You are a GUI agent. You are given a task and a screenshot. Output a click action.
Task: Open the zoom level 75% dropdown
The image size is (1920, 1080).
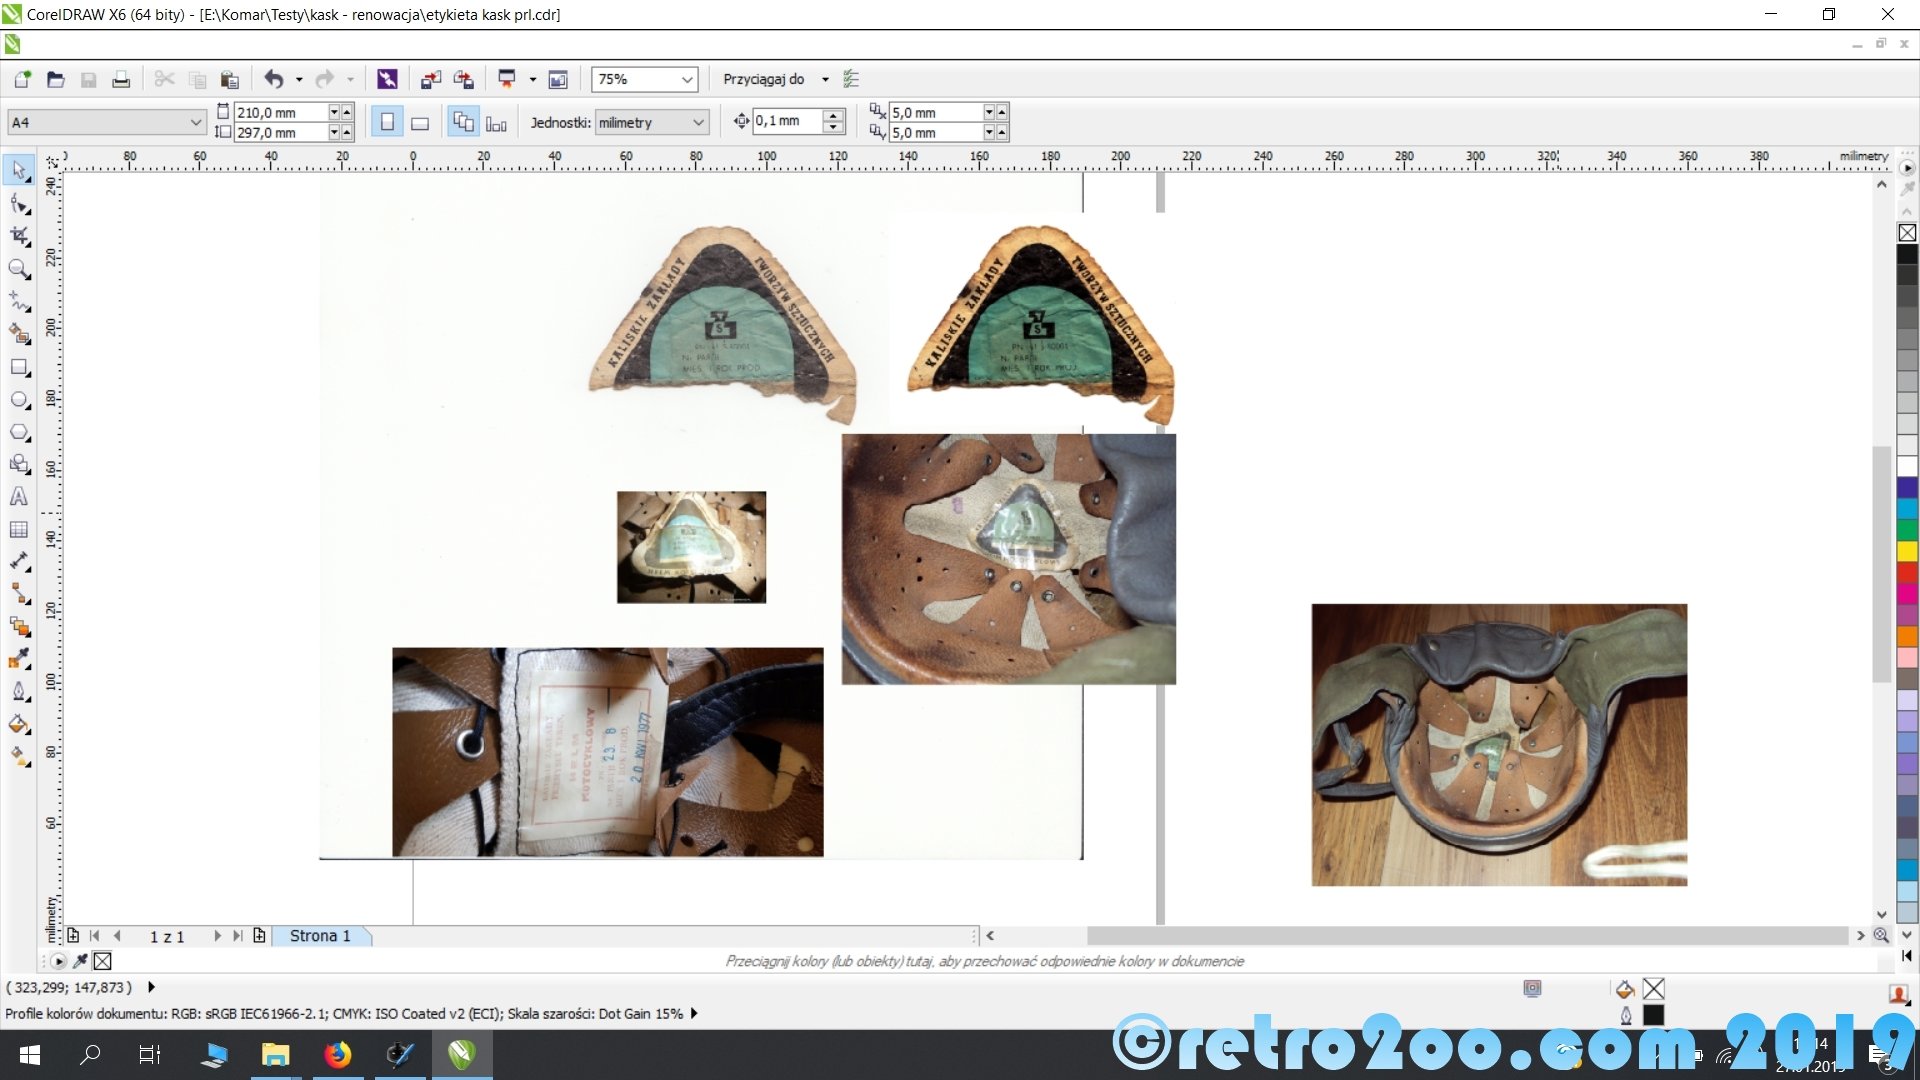pos(687,80)
